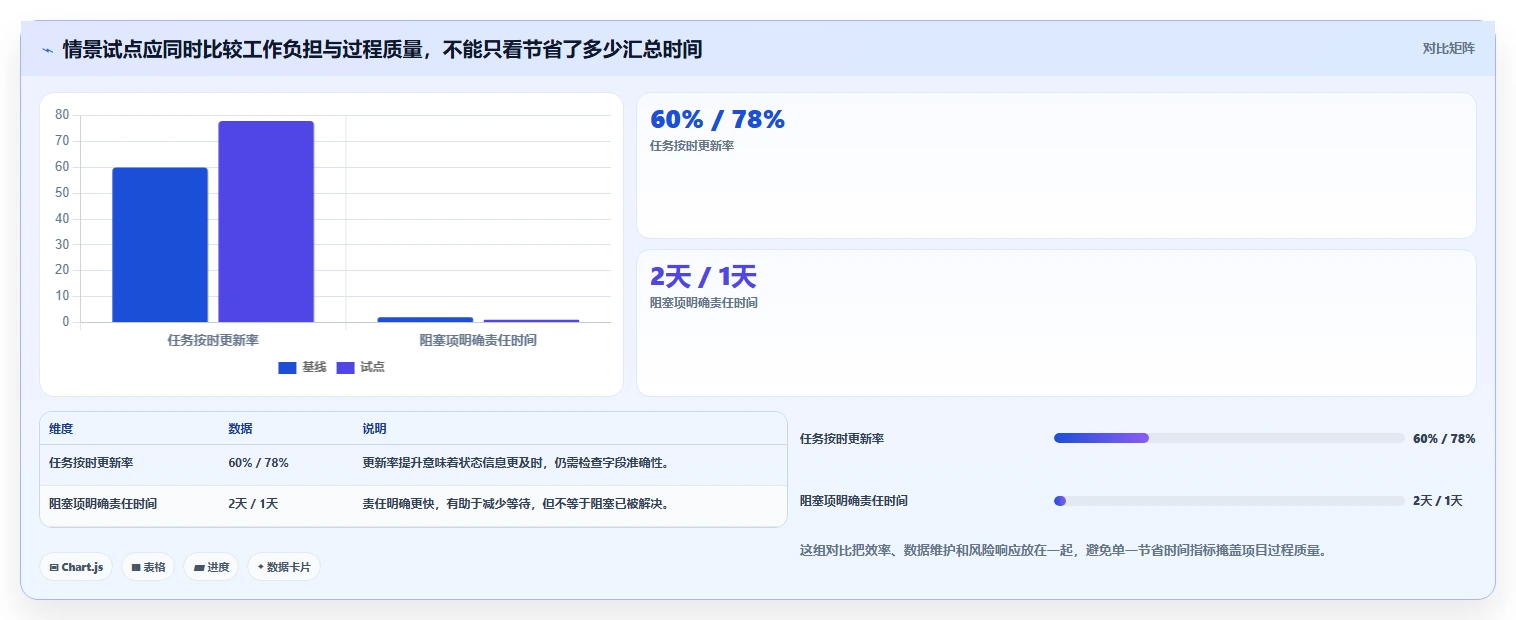Screen dimensions: 1516x620
Task: Click the 60% / 78% value beside the progress bar
Action: coord(1444,438)
